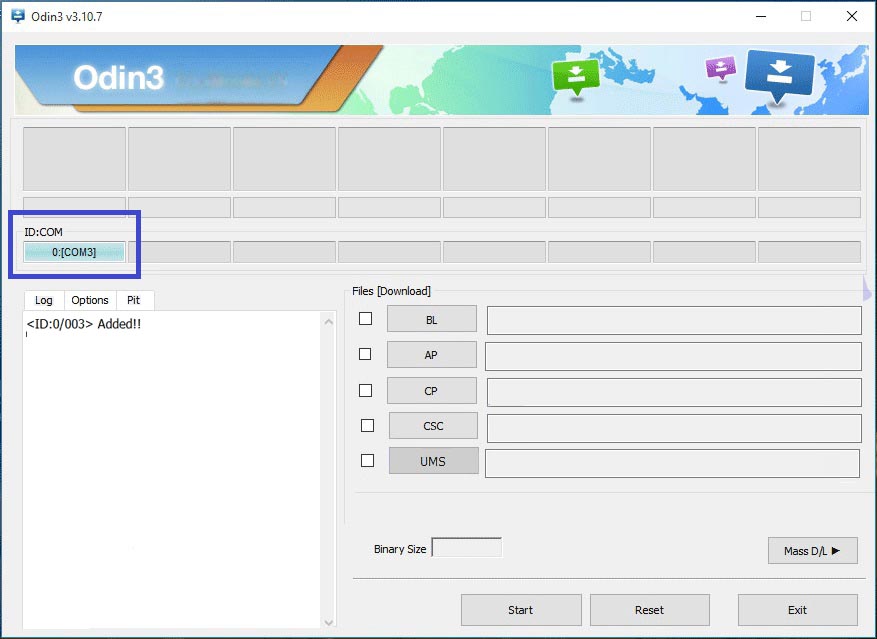Click the blue download icon in banner

point(779,76)
